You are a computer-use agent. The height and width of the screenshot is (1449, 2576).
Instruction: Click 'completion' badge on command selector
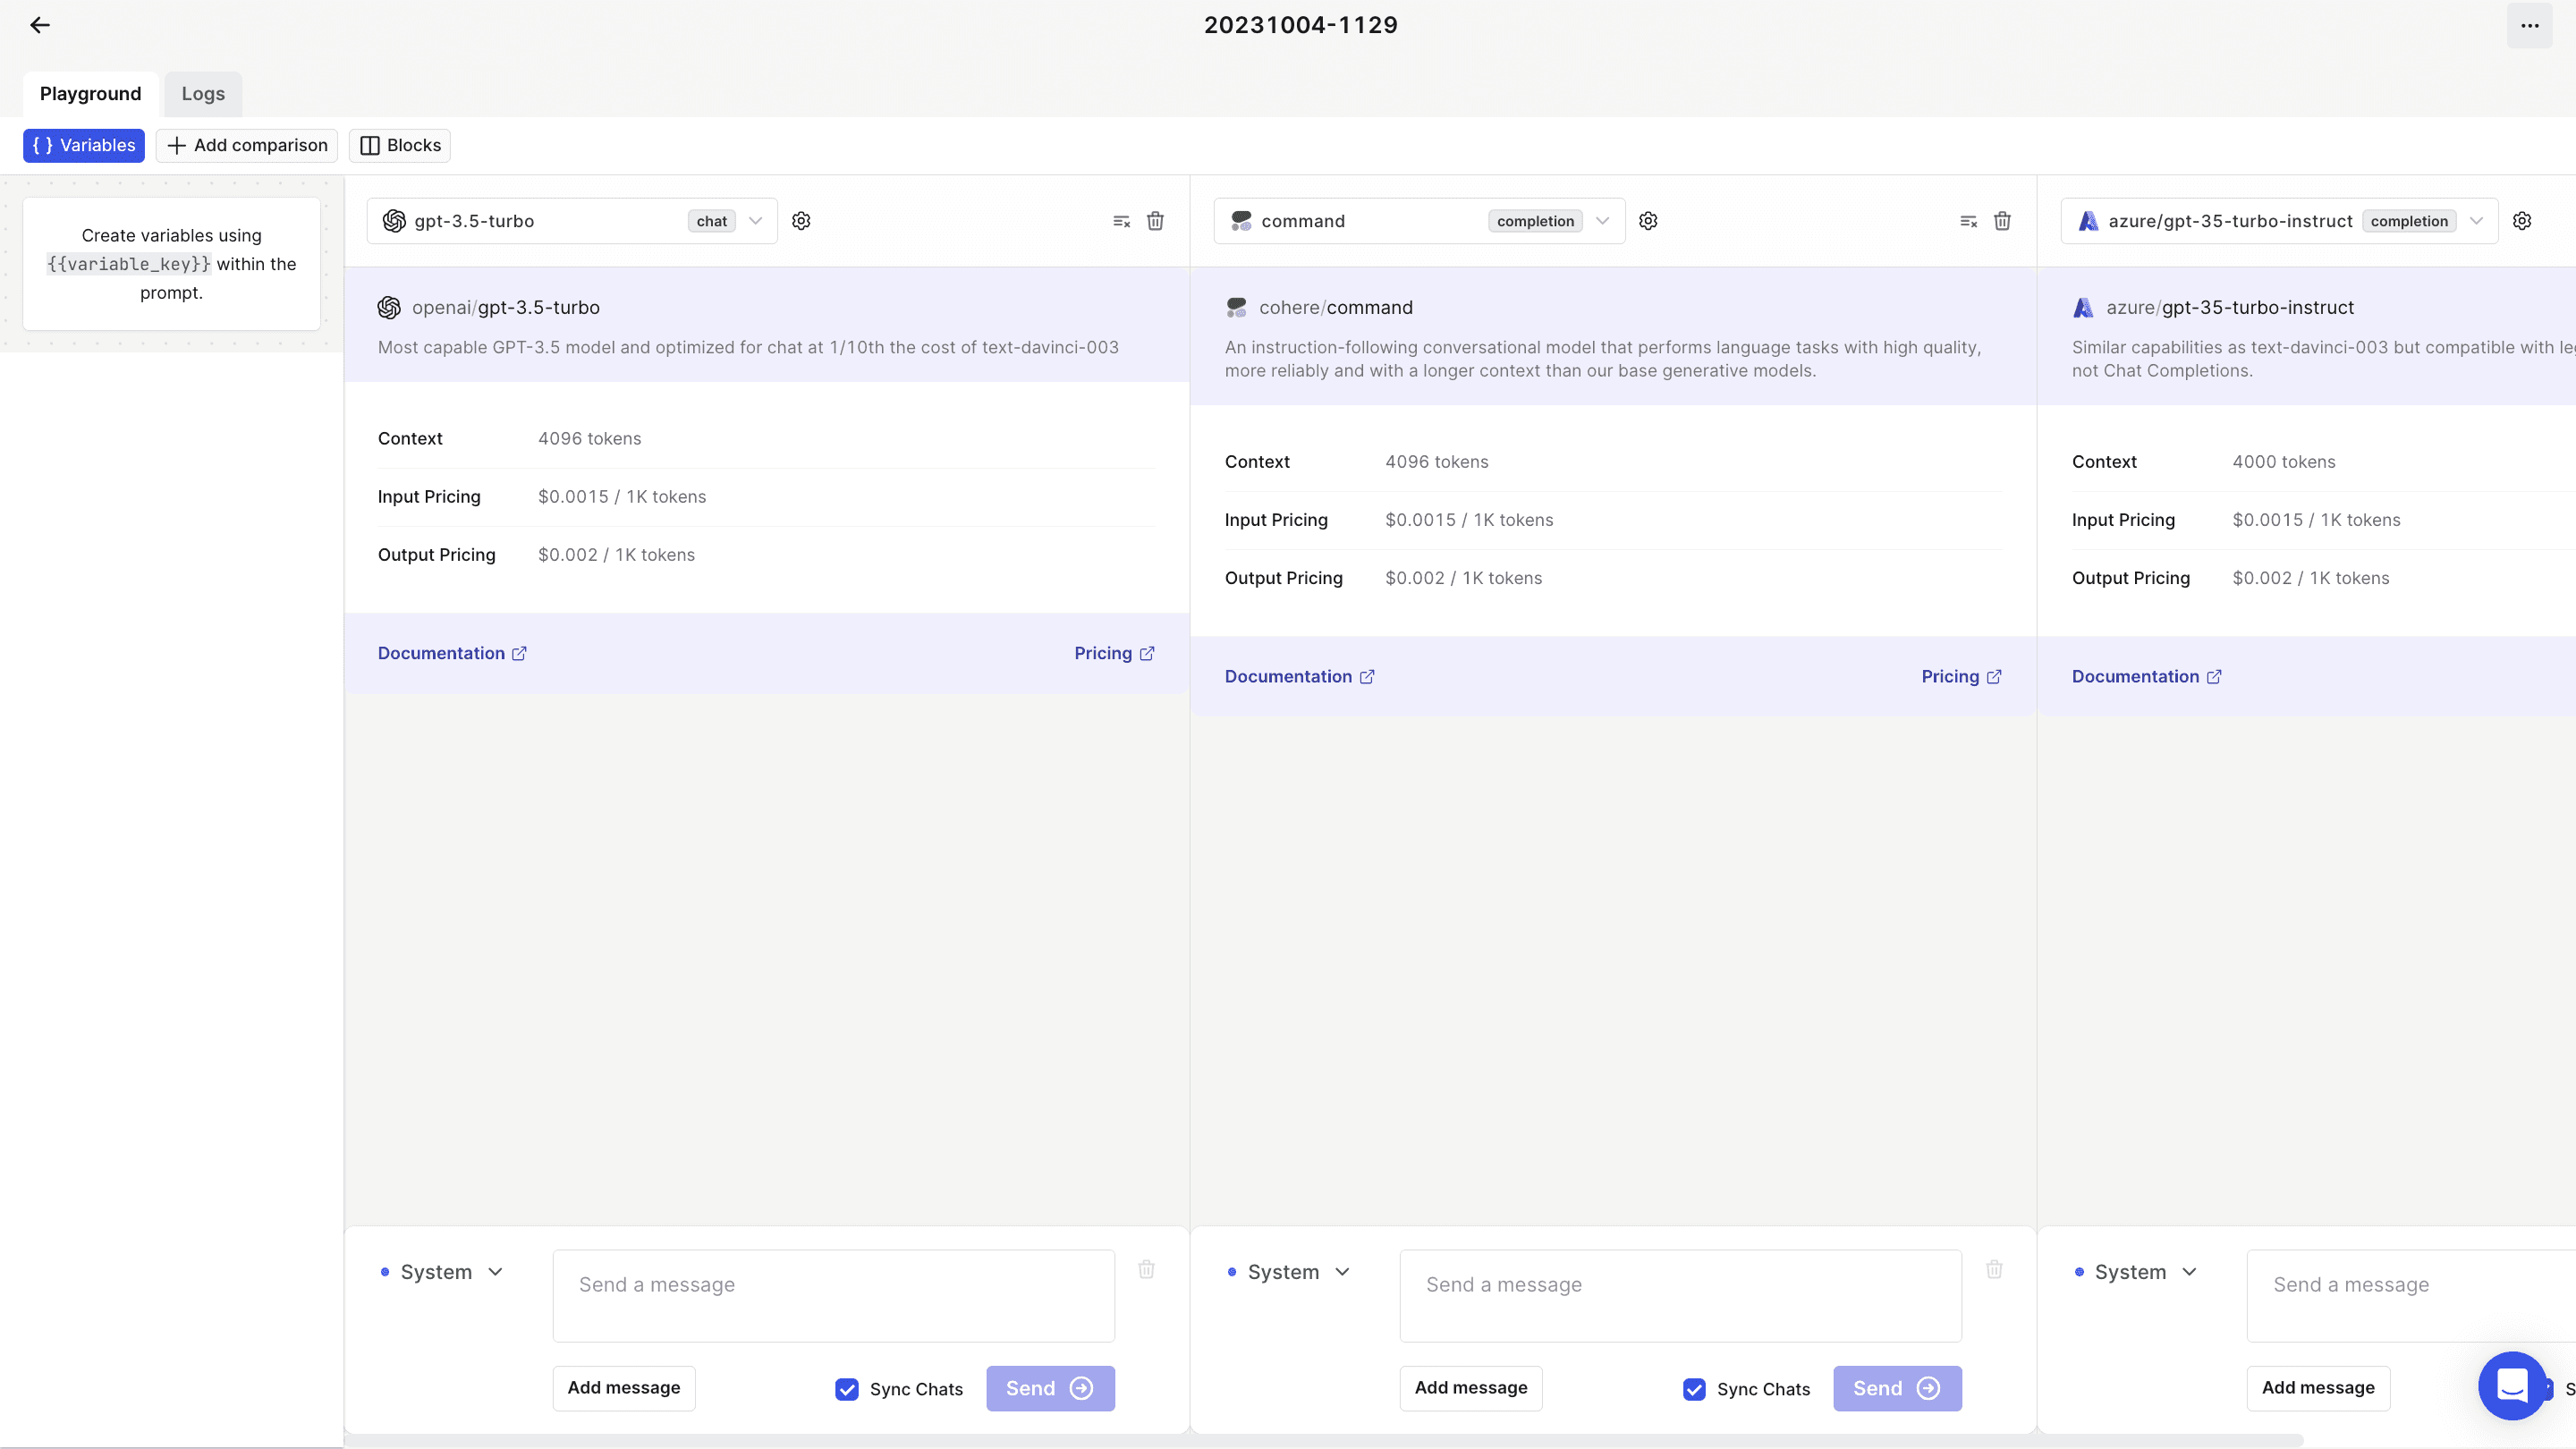click(x=1535, y=222)
